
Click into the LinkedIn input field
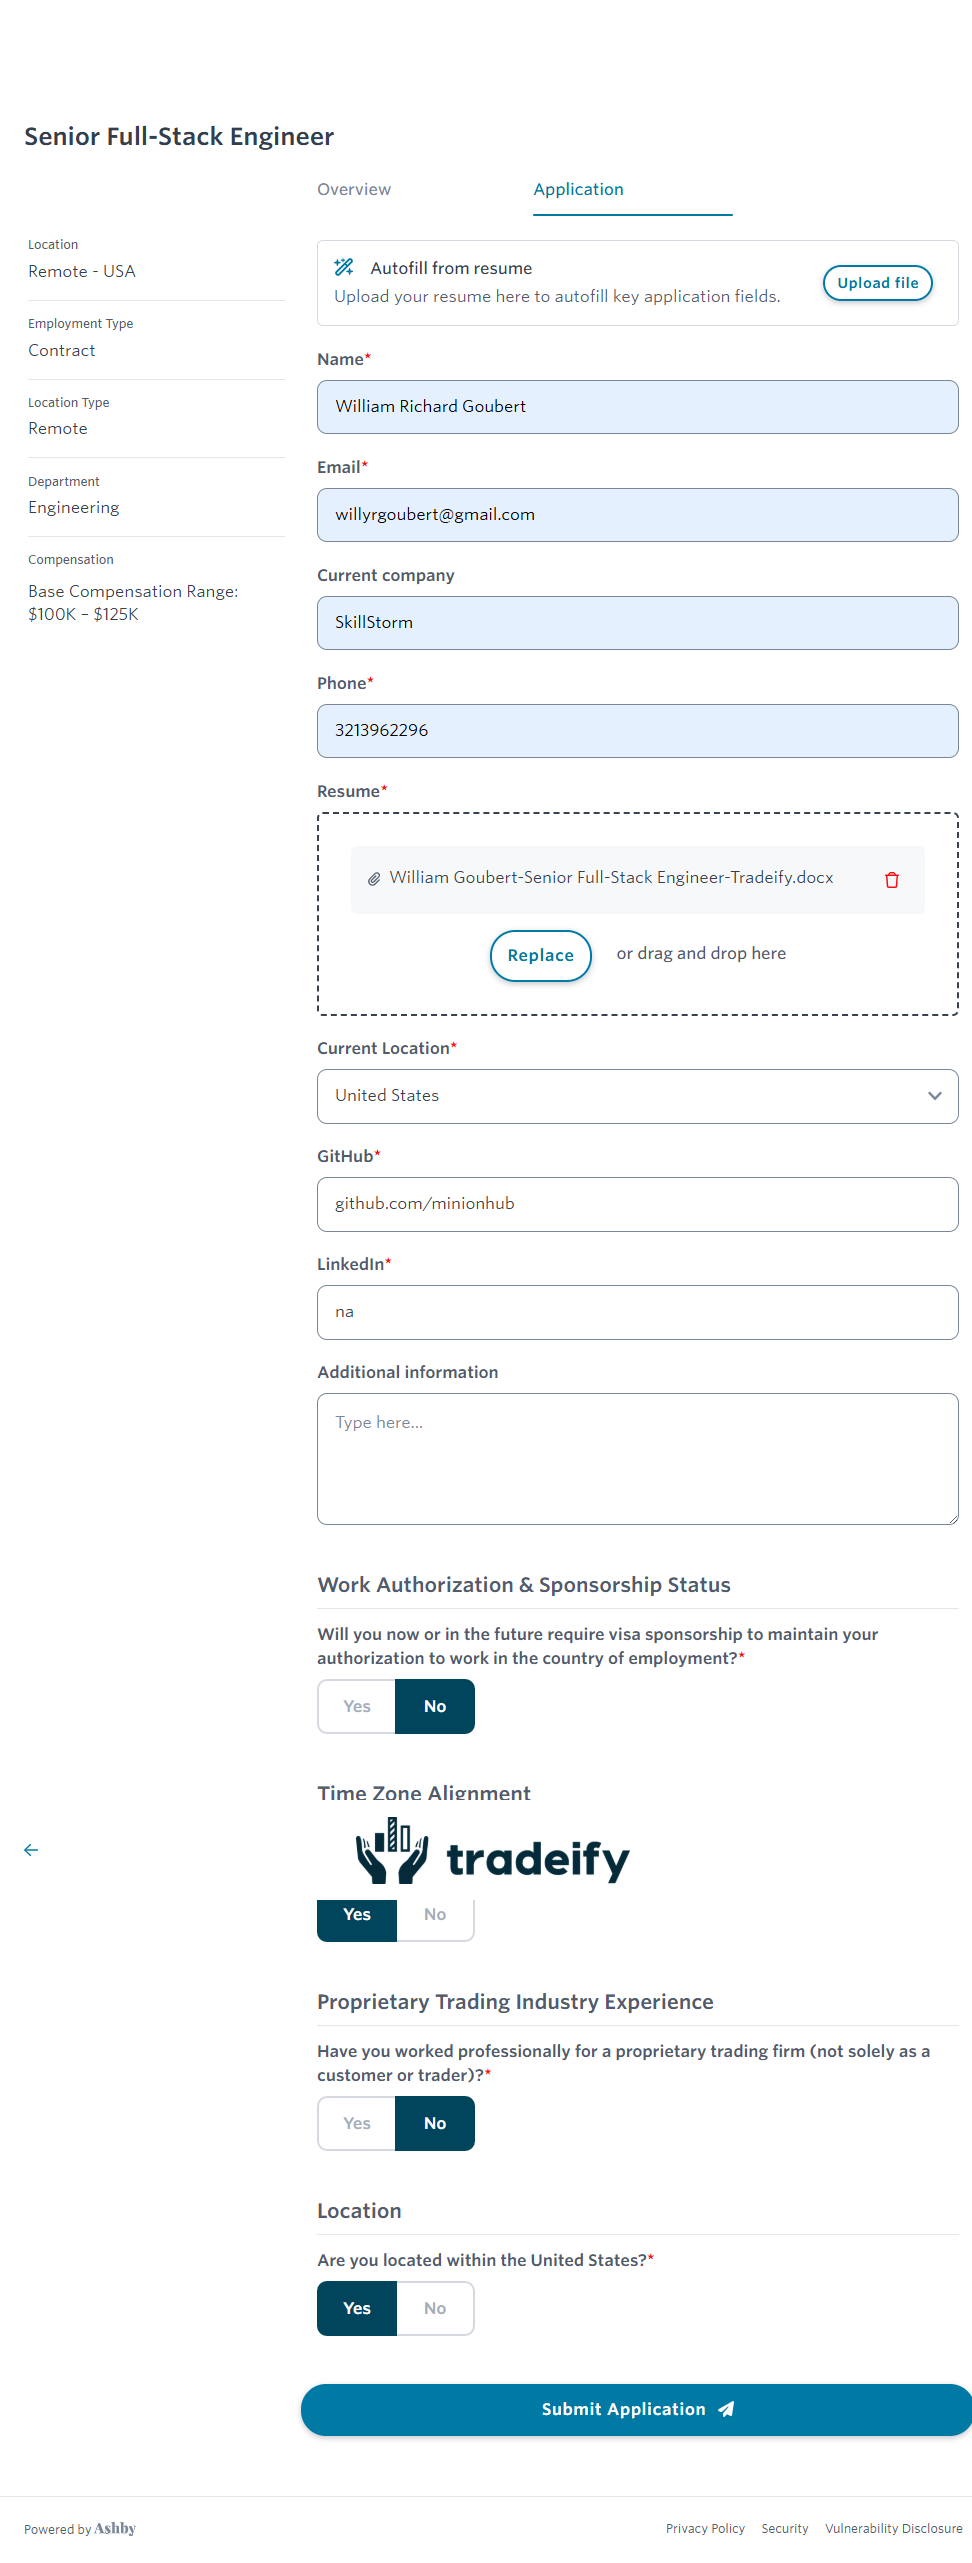637,1312
